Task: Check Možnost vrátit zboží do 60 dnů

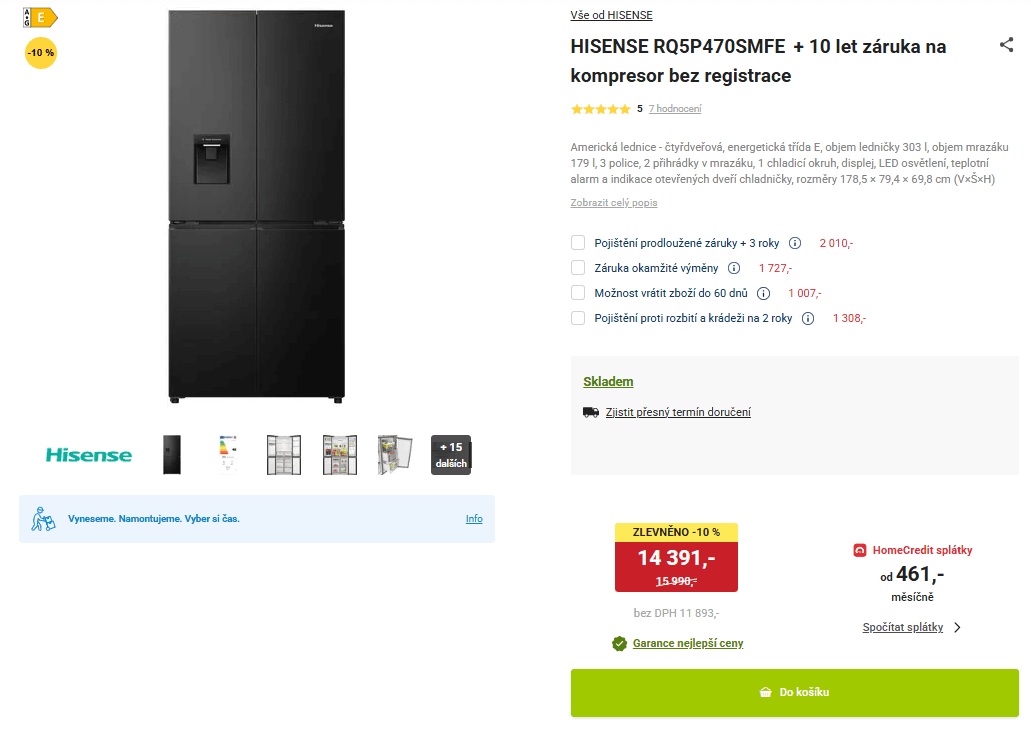Action: pos(577,293)
